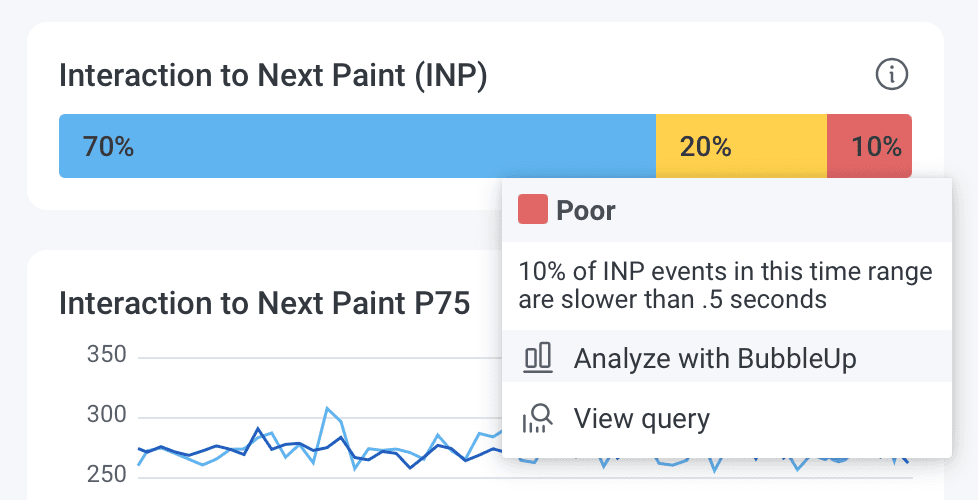Viewport: 978px width, 500px height.
Task: Click the info icon beside the INP title
Action: [891, 74]
